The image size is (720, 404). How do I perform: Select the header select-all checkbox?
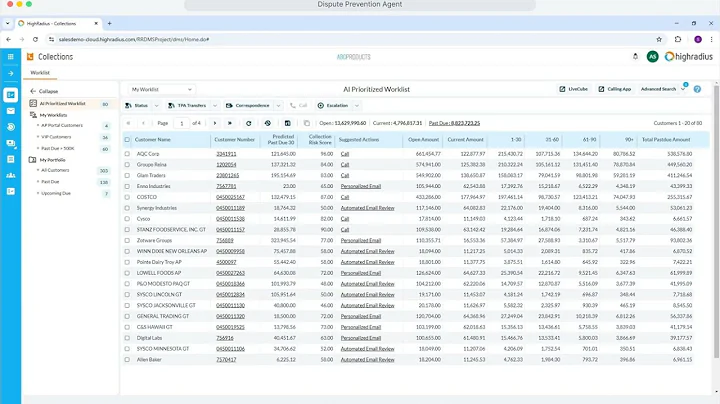[x=127, y=140]
